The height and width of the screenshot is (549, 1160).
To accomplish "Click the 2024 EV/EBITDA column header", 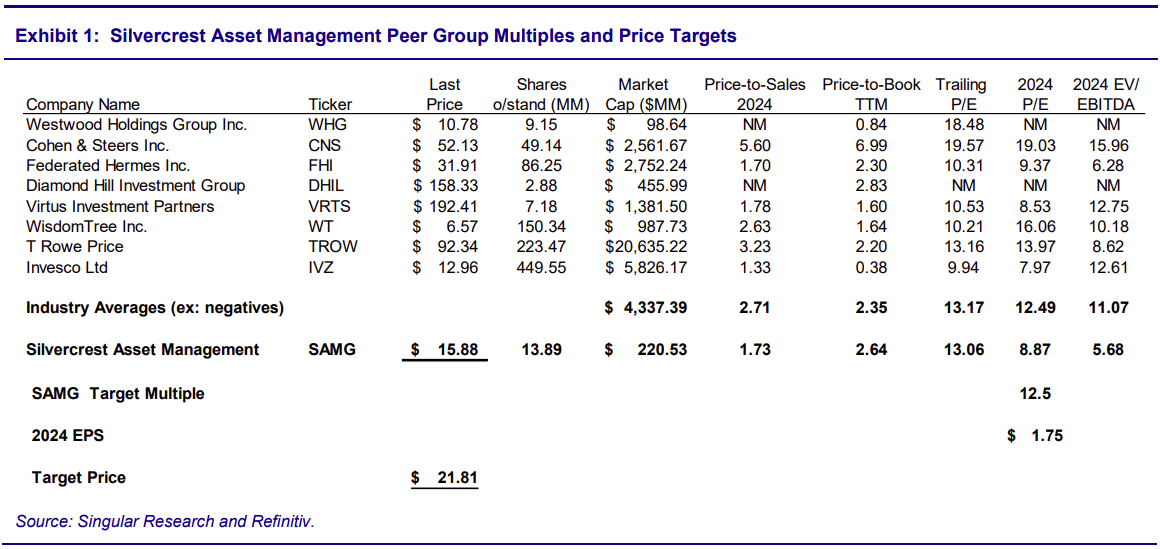I will [1106, 94].
